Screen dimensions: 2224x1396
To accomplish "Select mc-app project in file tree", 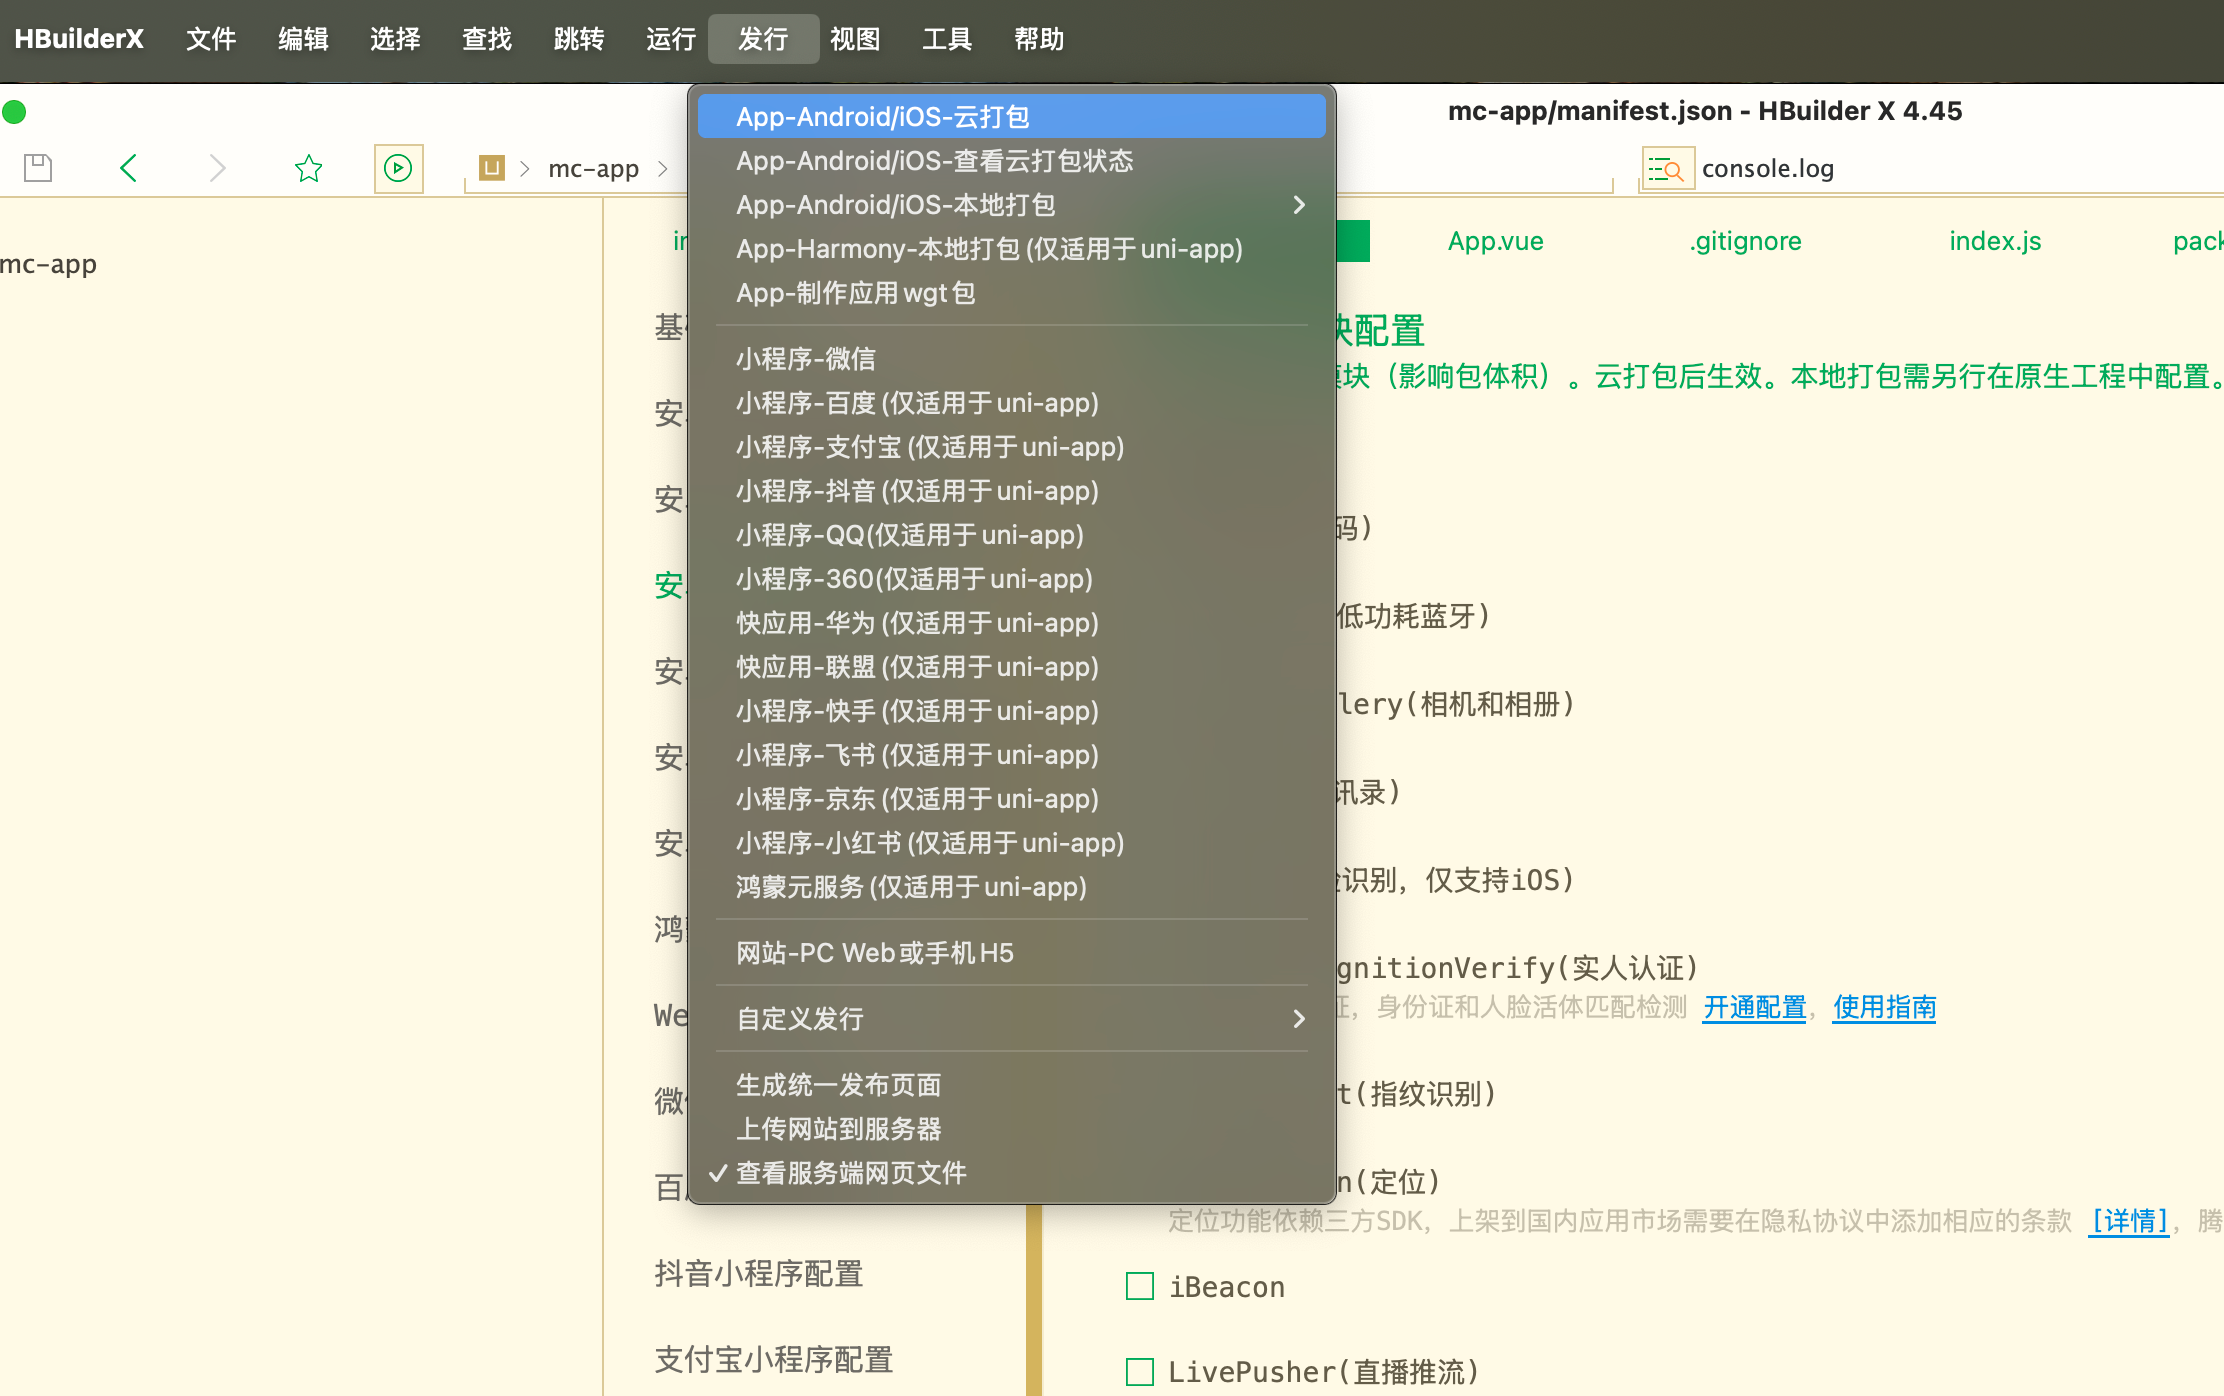I will coord(48,264).
